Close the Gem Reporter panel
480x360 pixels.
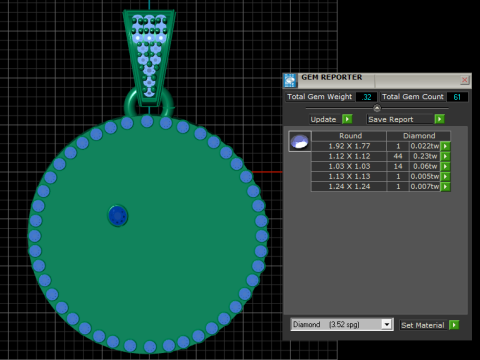click(464, 80)
